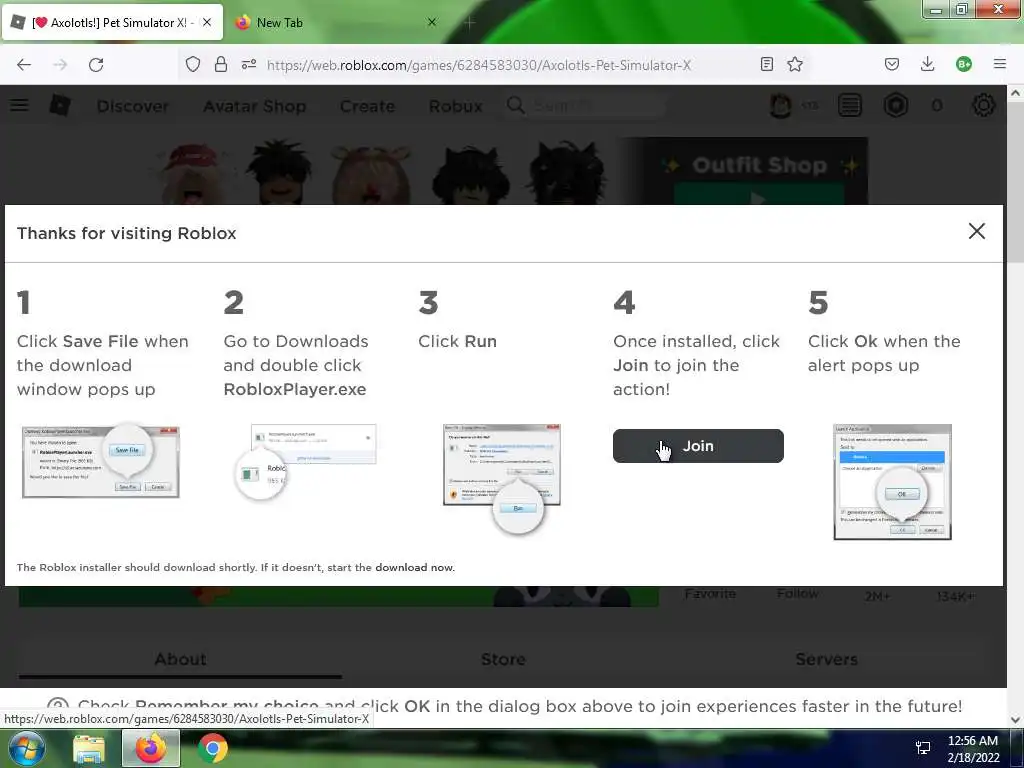This screenshot has width=1024, height=768.
Task: Click scrollbar down arrow
Action: coord(1015,720)
